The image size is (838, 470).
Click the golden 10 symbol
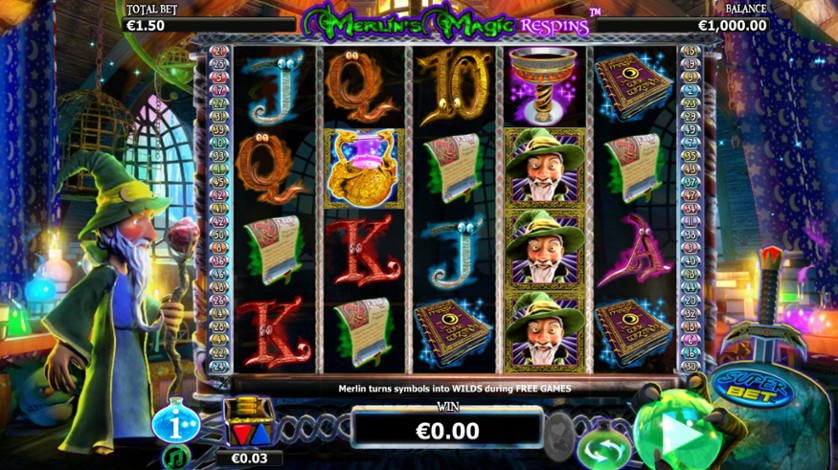click(x=454, y=87)
